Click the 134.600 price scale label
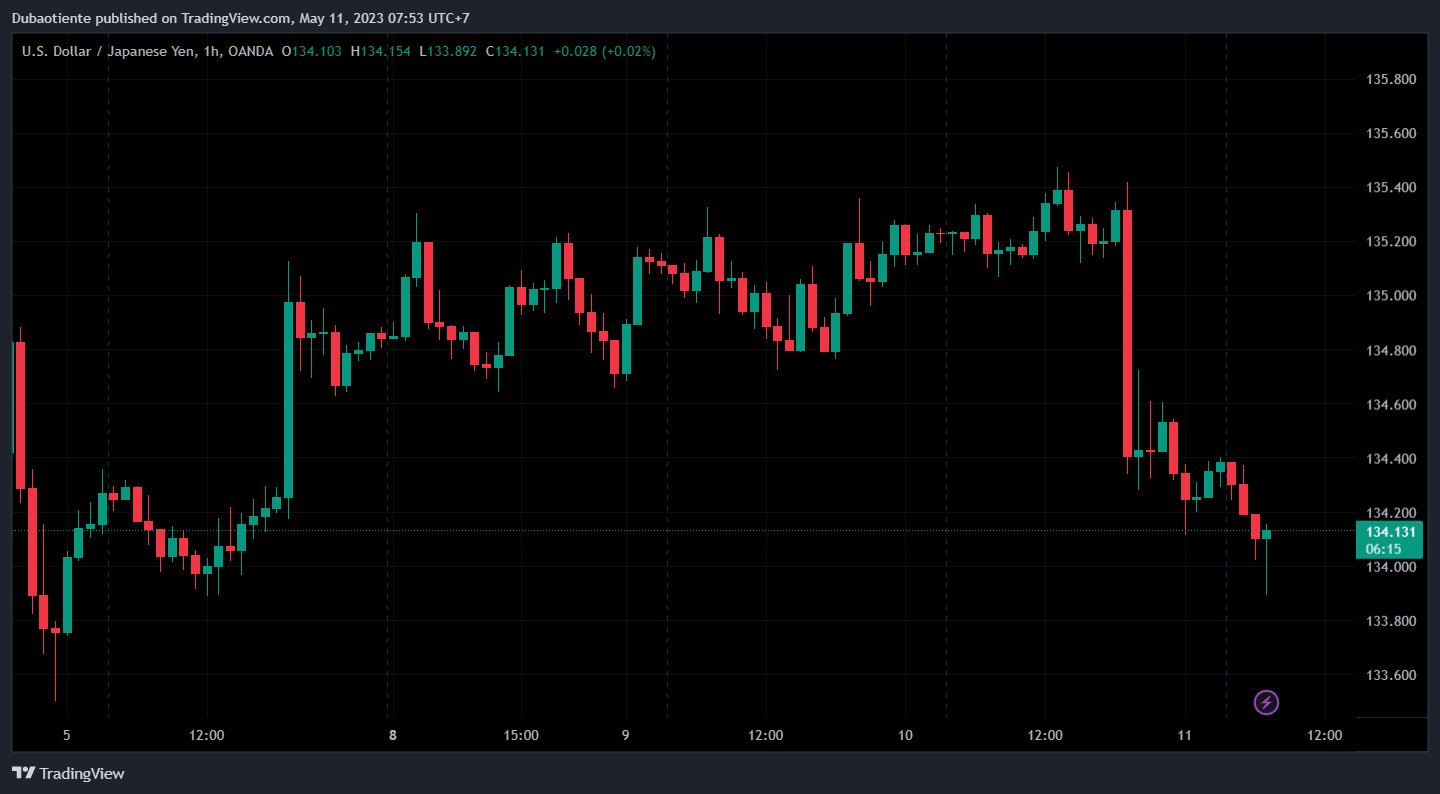Image resolution: width=1440 pixels, height=794 pixels. point(1391,404)
